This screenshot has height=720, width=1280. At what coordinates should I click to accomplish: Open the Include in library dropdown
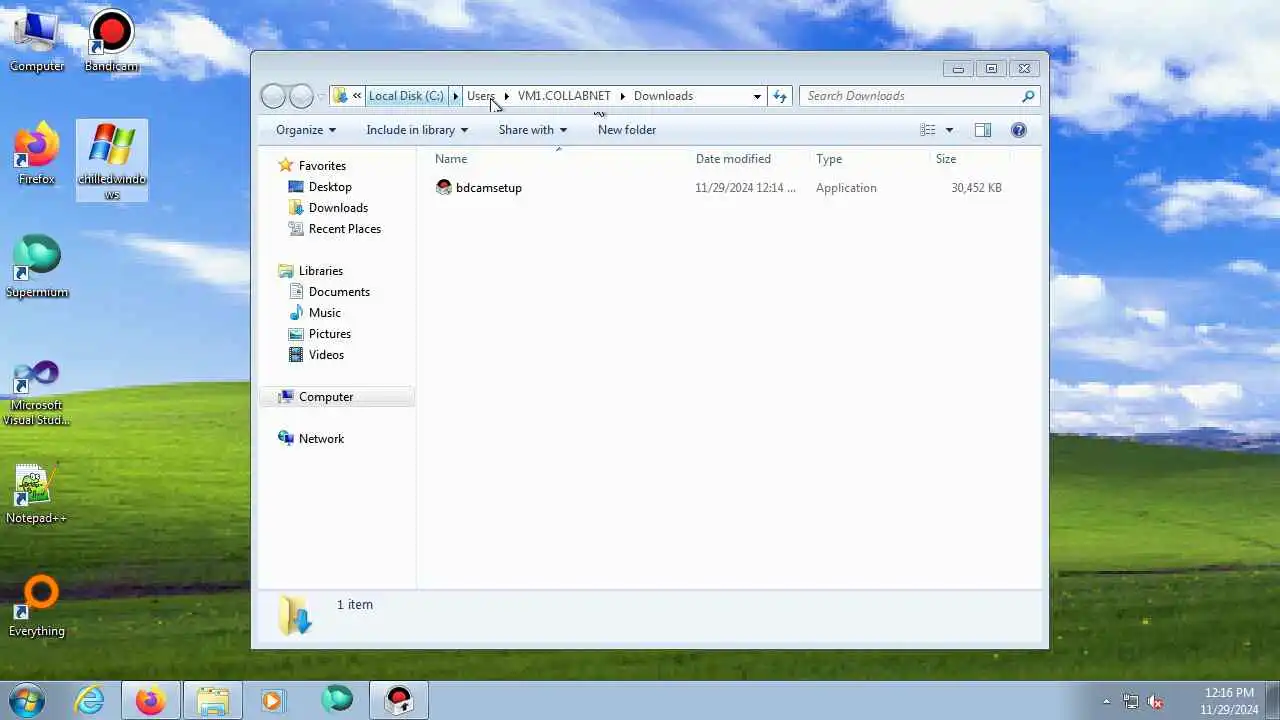point(417,130)
